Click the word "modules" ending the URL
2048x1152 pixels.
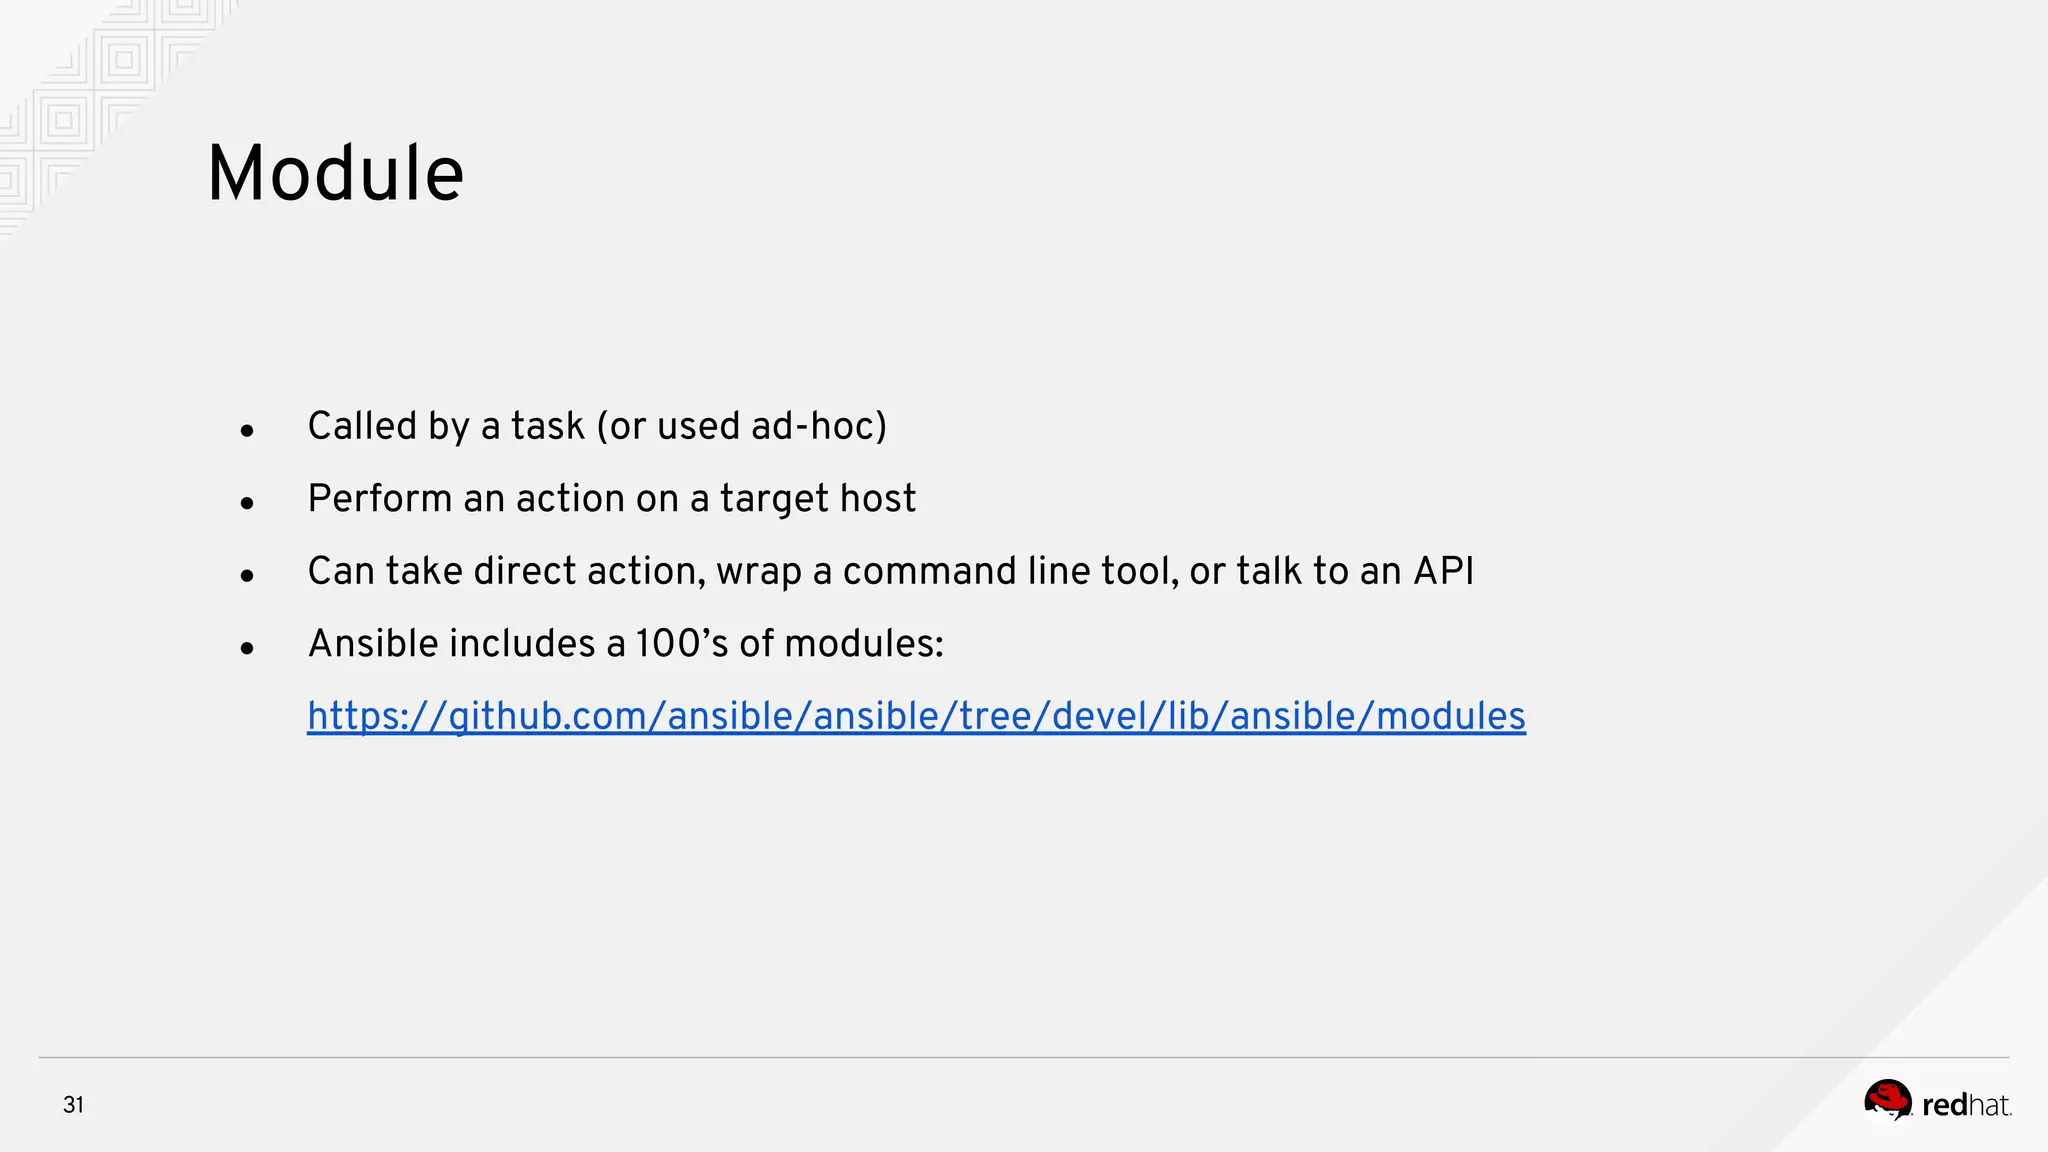(1451, 716)
